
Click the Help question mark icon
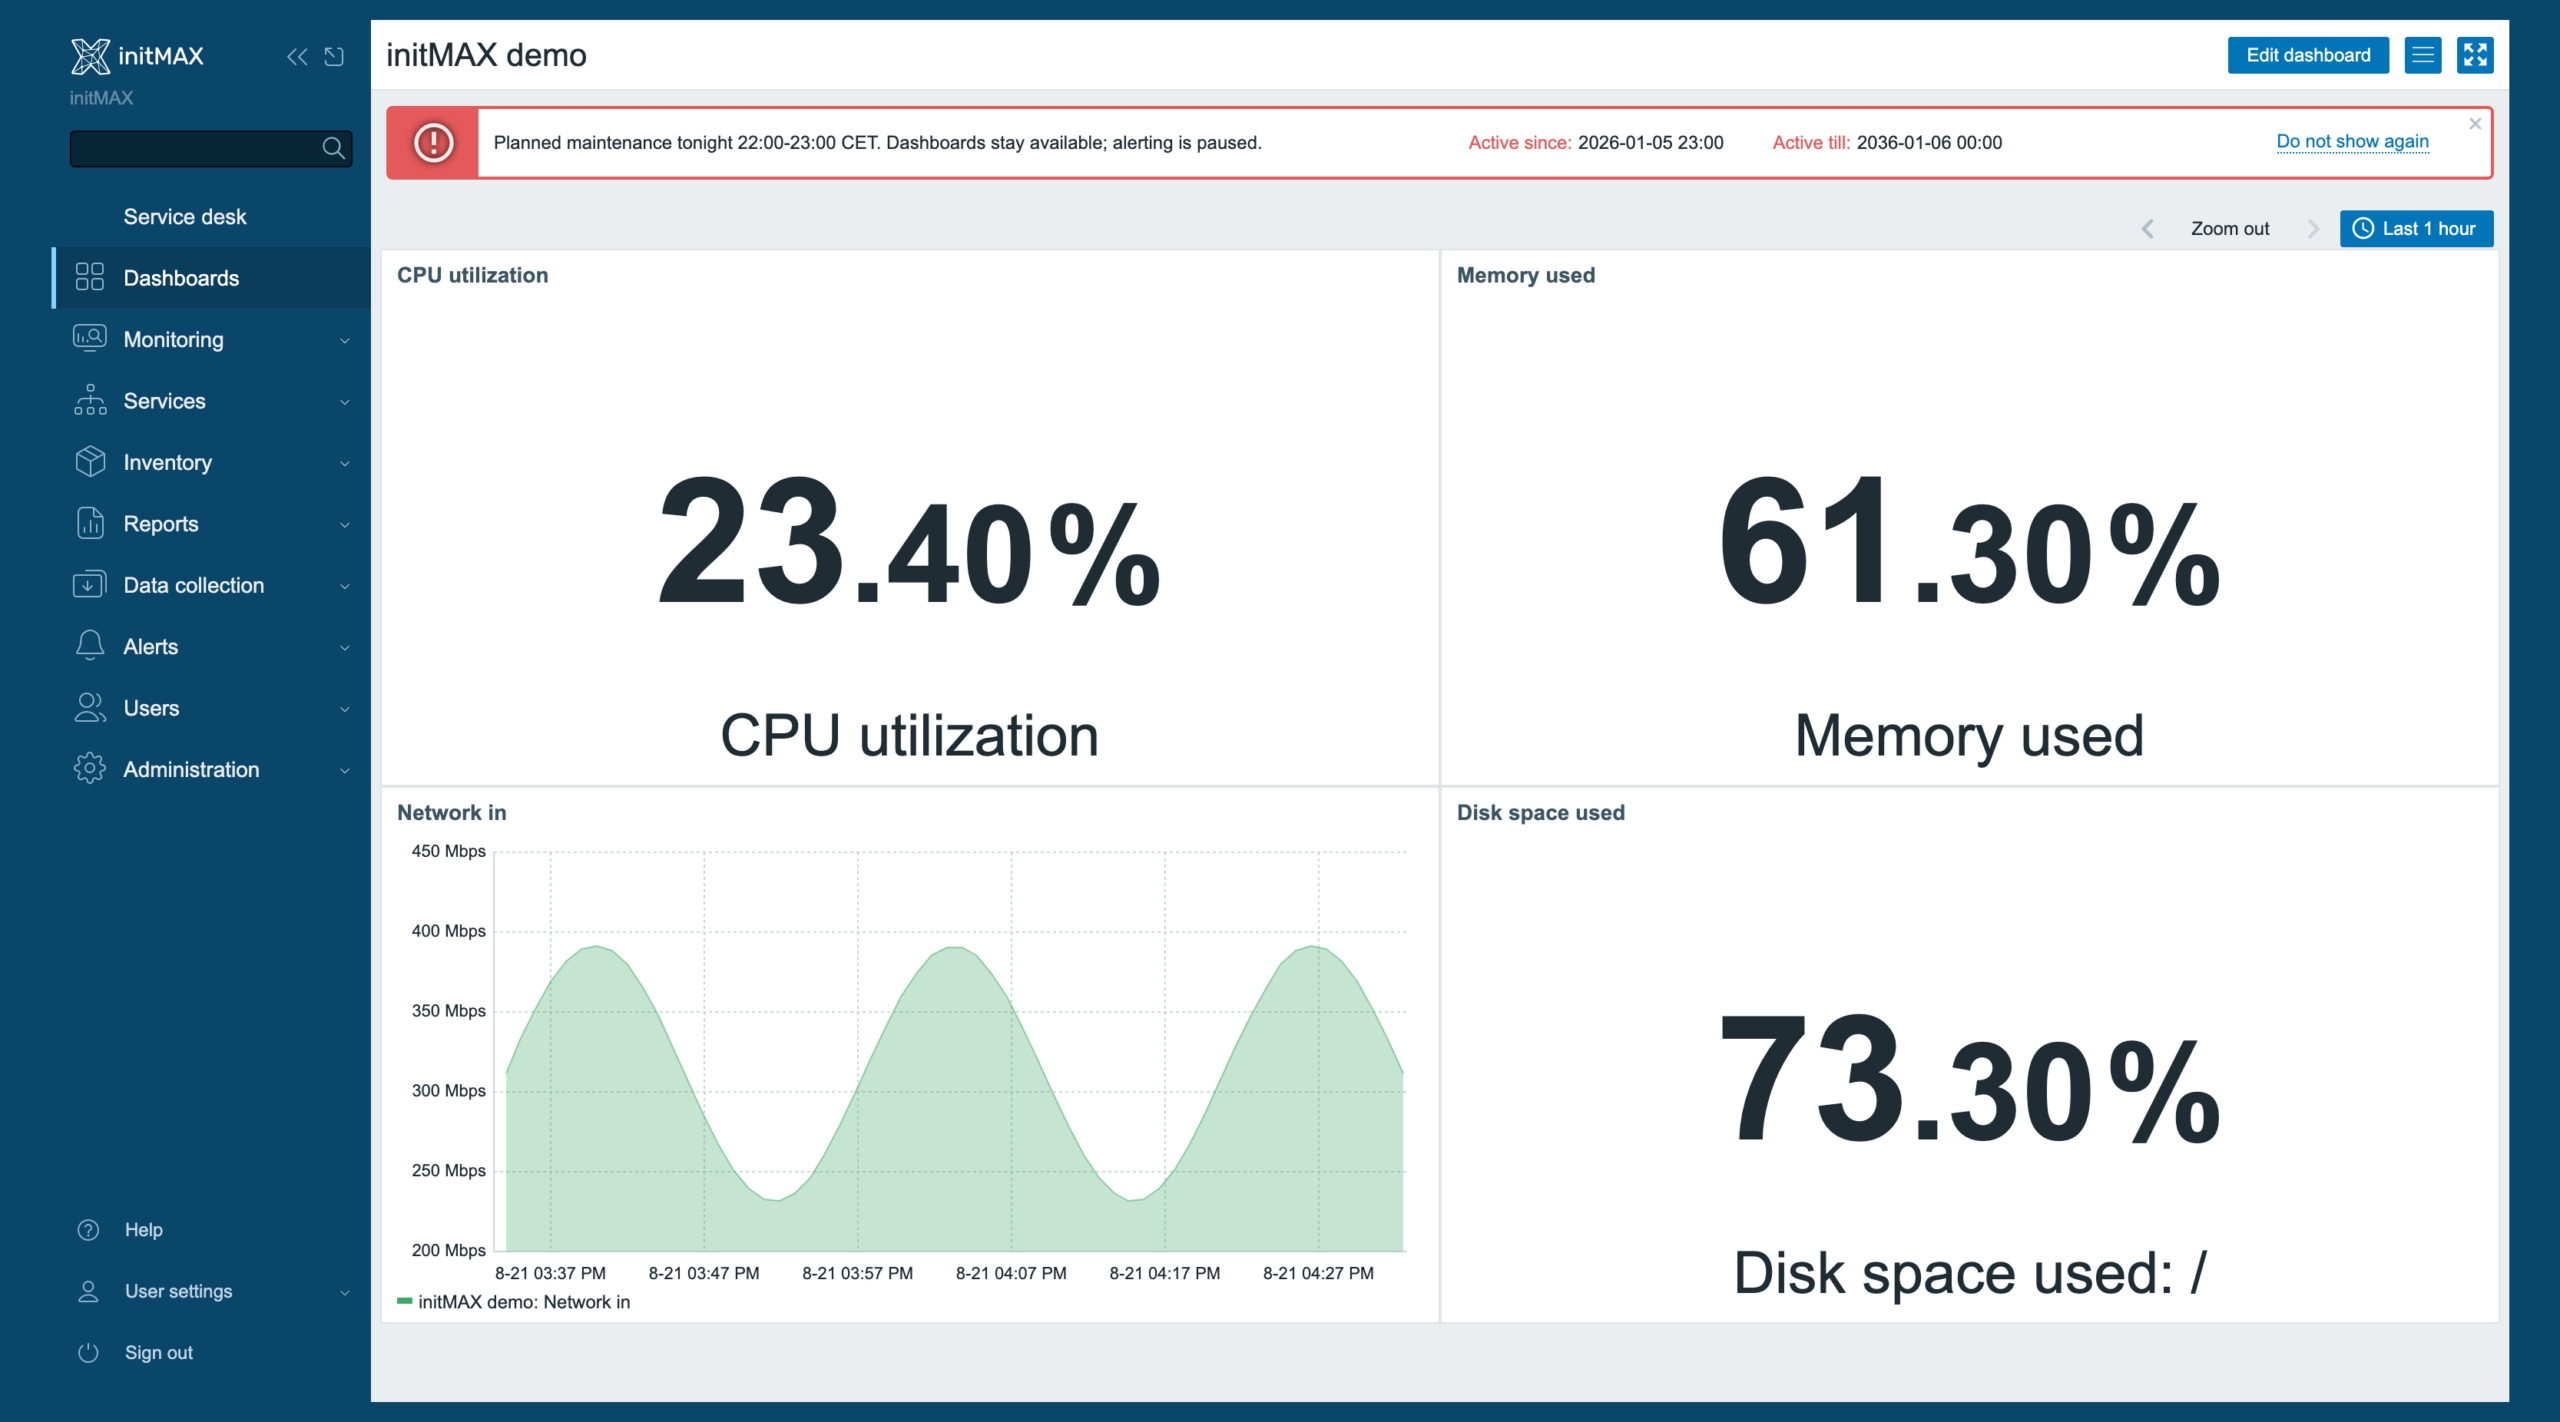(88, 1230)
